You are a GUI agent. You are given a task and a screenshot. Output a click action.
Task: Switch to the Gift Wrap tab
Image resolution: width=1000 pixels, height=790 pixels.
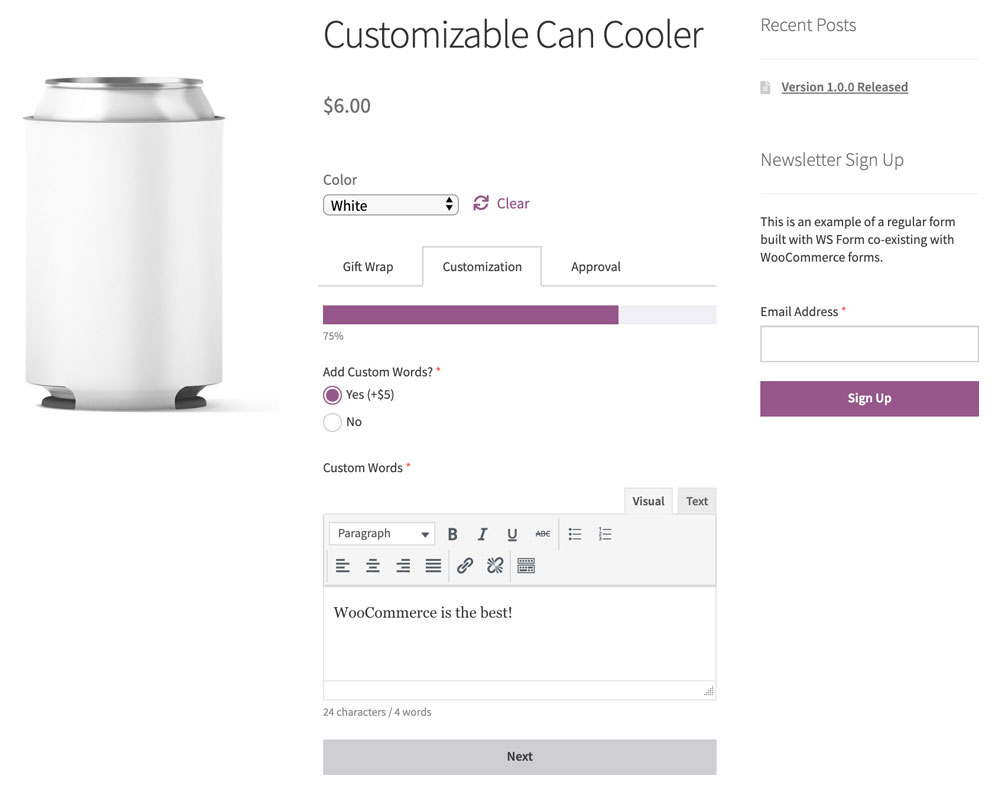(x=368, y=267)
